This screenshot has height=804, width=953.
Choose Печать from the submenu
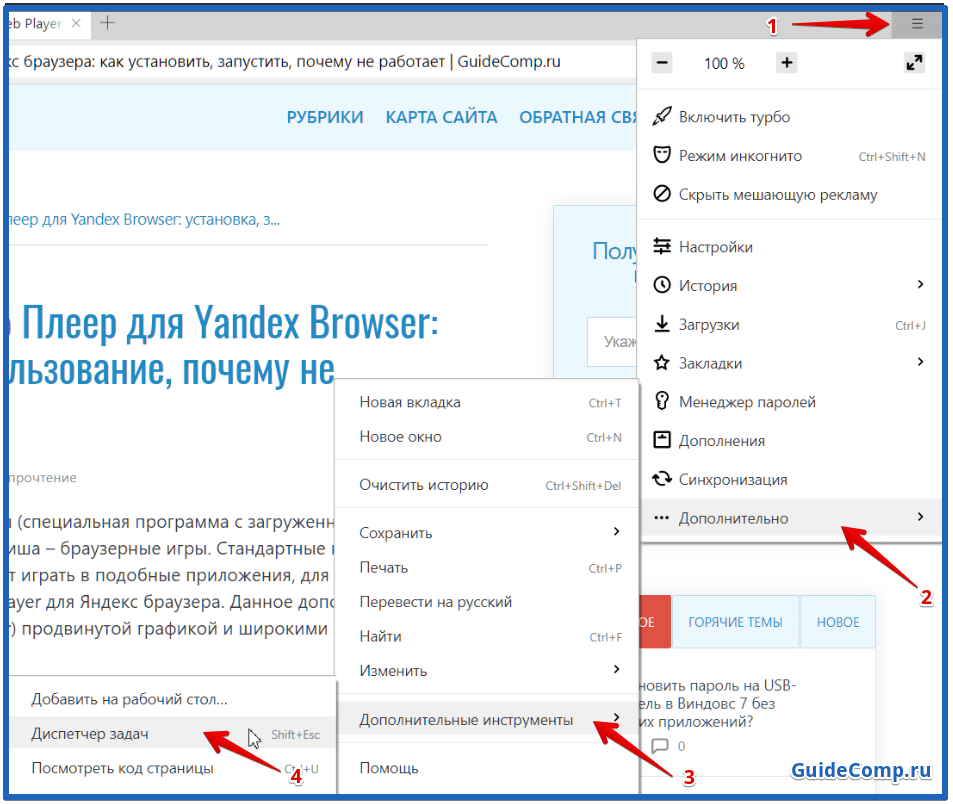point(487,568)
